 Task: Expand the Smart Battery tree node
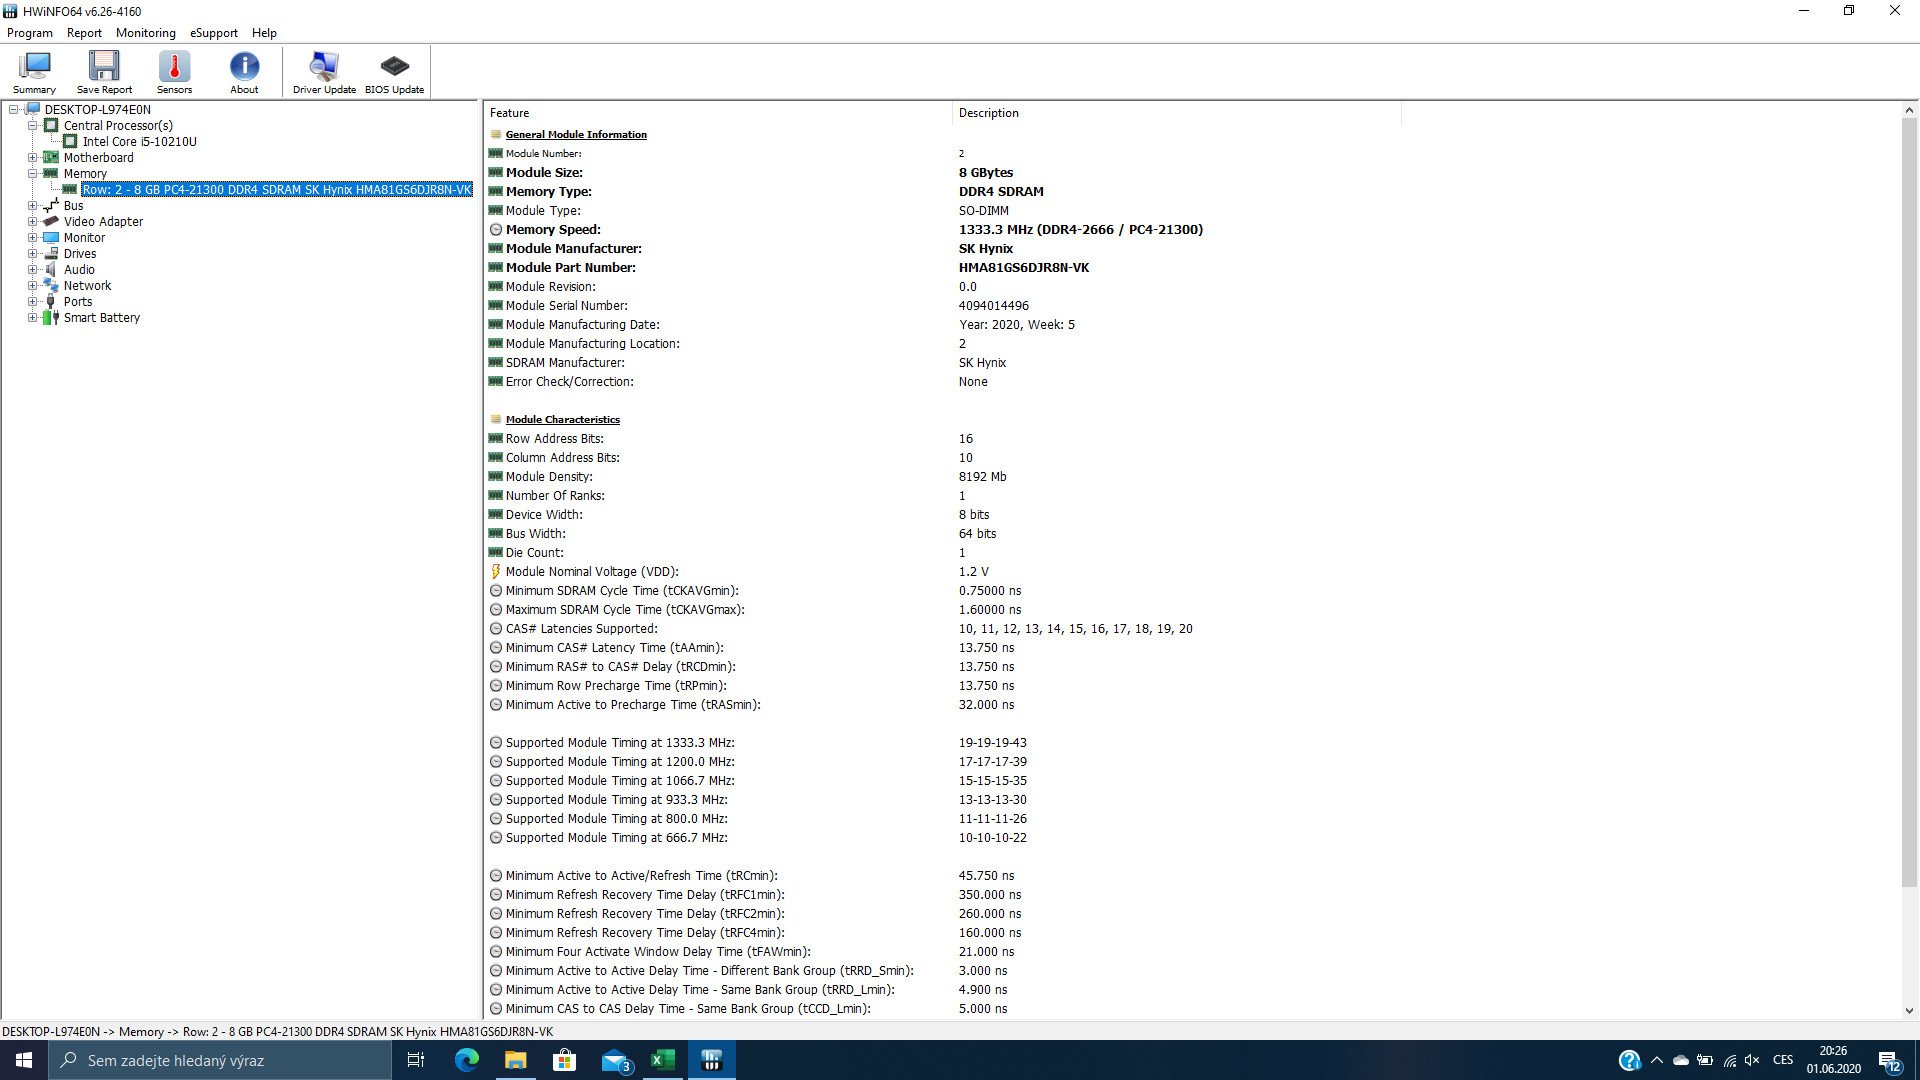click(32, 318)
